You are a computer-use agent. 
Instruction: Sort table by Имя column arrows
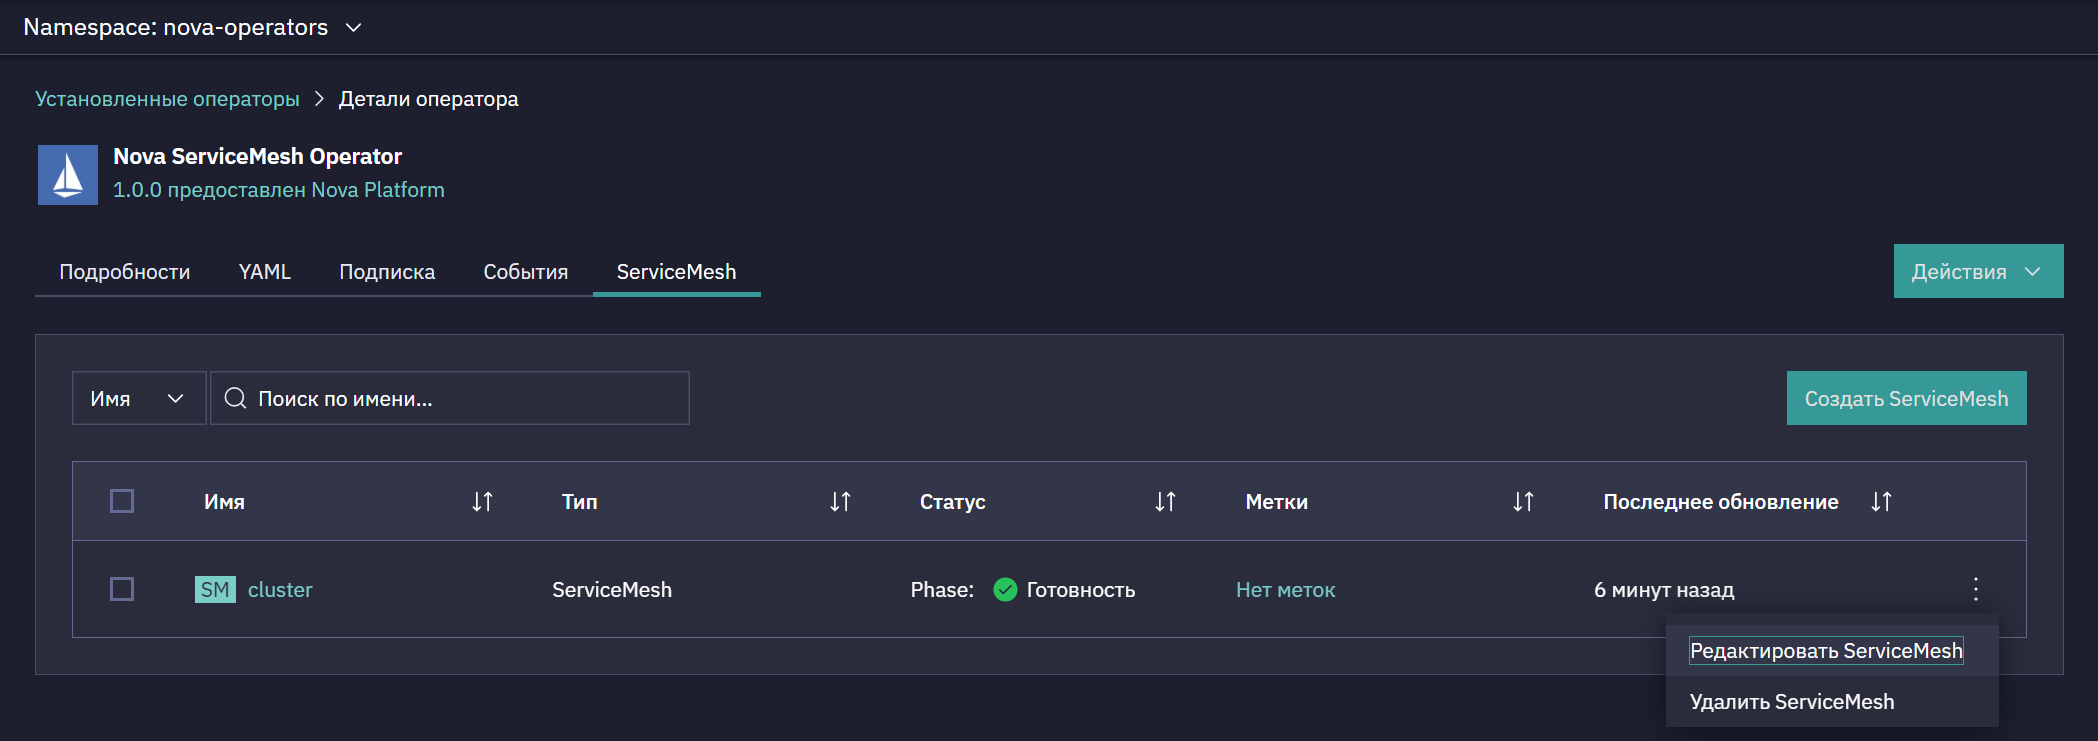[x=483, y=501]
